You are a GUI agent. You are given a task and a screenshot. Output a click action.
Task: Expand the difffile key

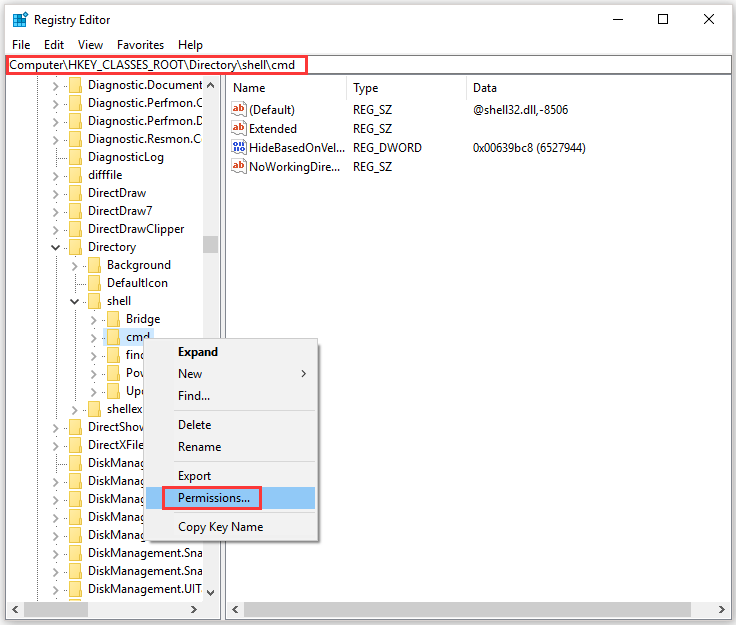pyautogui.click(x=55, y=175)
